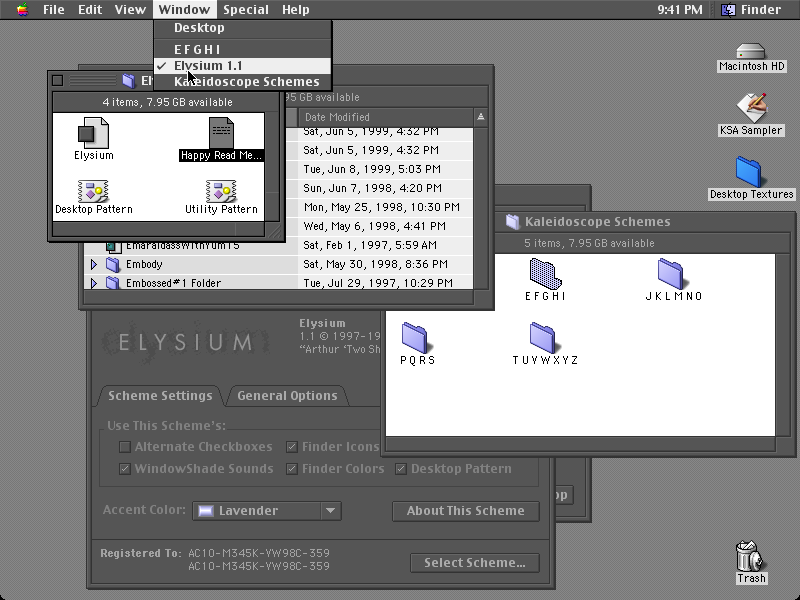The width and height of the screenshot is (800, 600).
Task: Open the File menu
Action: [x=54, y=10]
